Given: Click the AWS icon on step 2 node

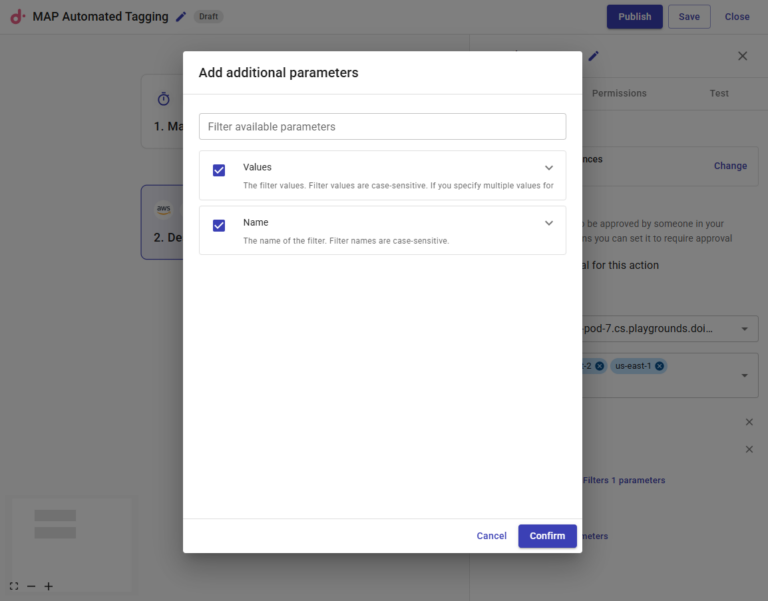Looking at the screenshot, I should coord(164,210).
